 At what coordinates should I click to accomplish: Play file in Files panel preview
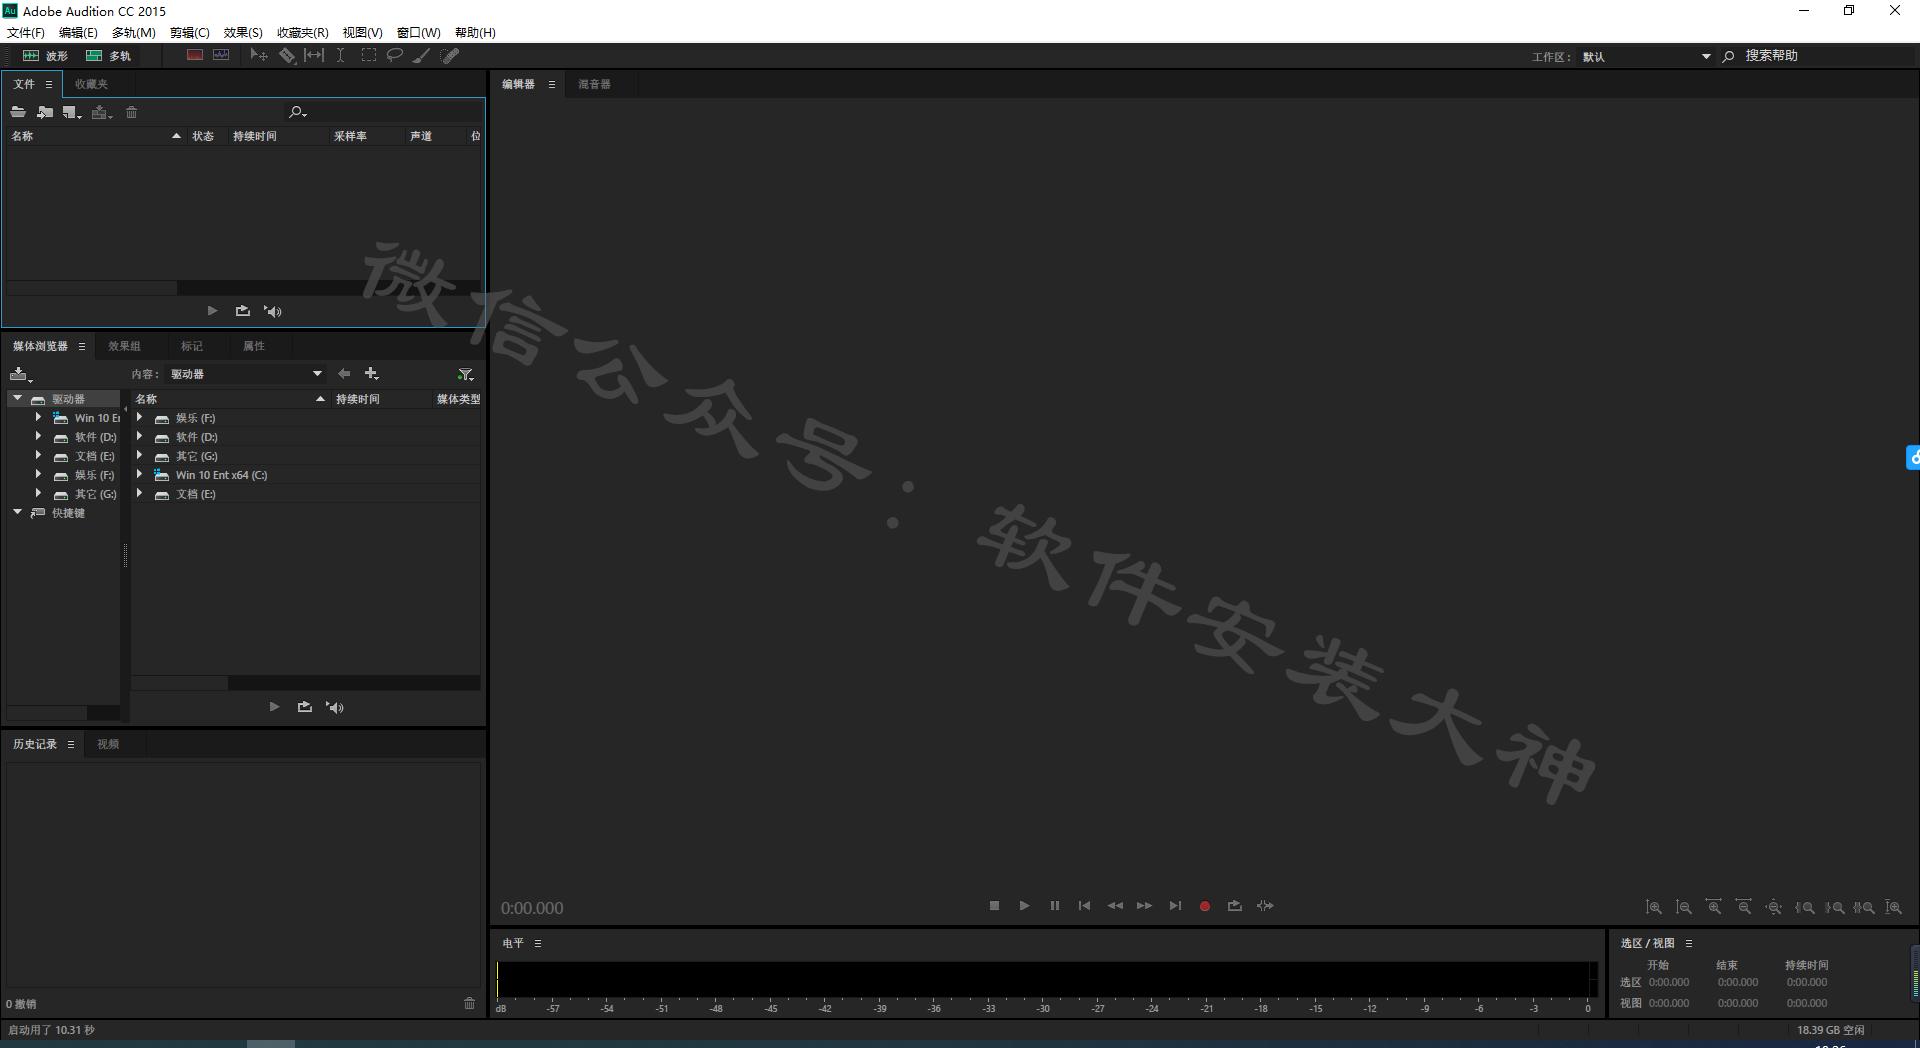pyautogui.click(x=212, y=311)
